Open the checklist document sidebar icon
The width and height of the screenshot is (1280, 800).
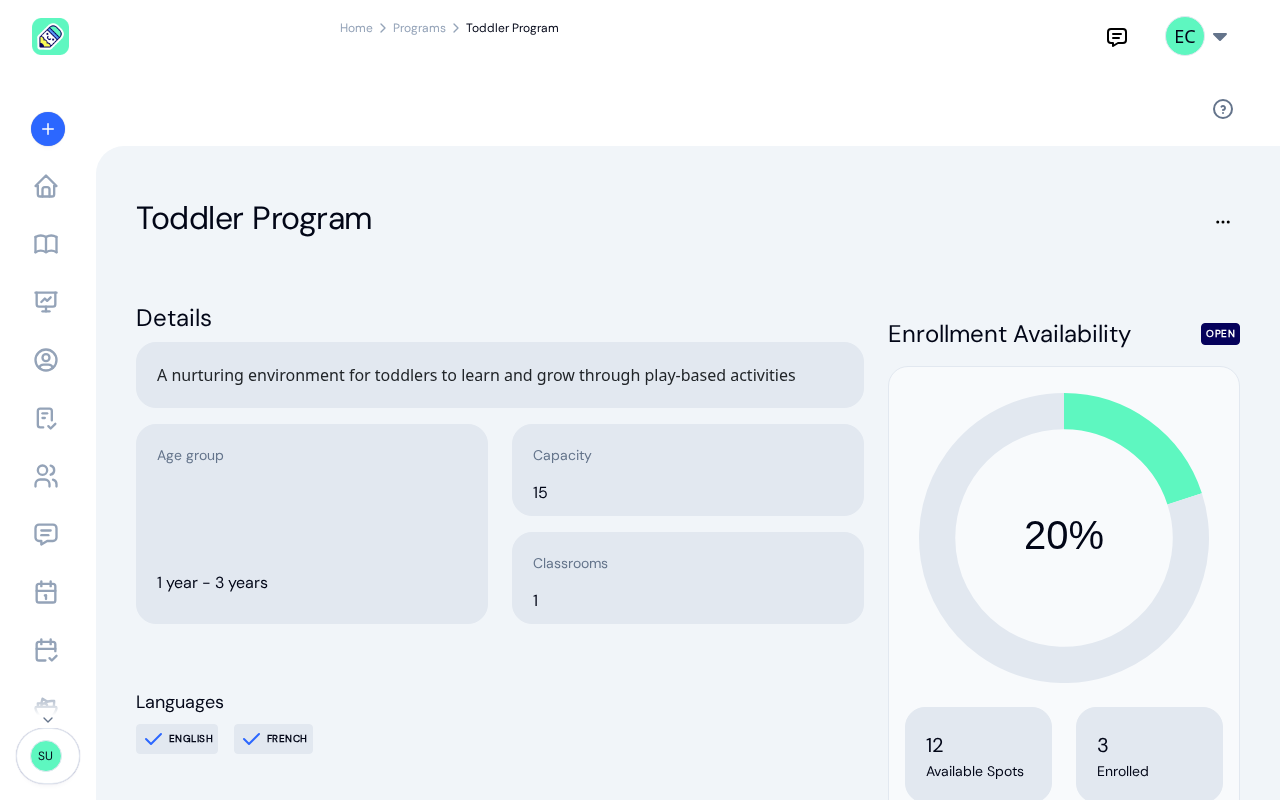pos(46,418)
